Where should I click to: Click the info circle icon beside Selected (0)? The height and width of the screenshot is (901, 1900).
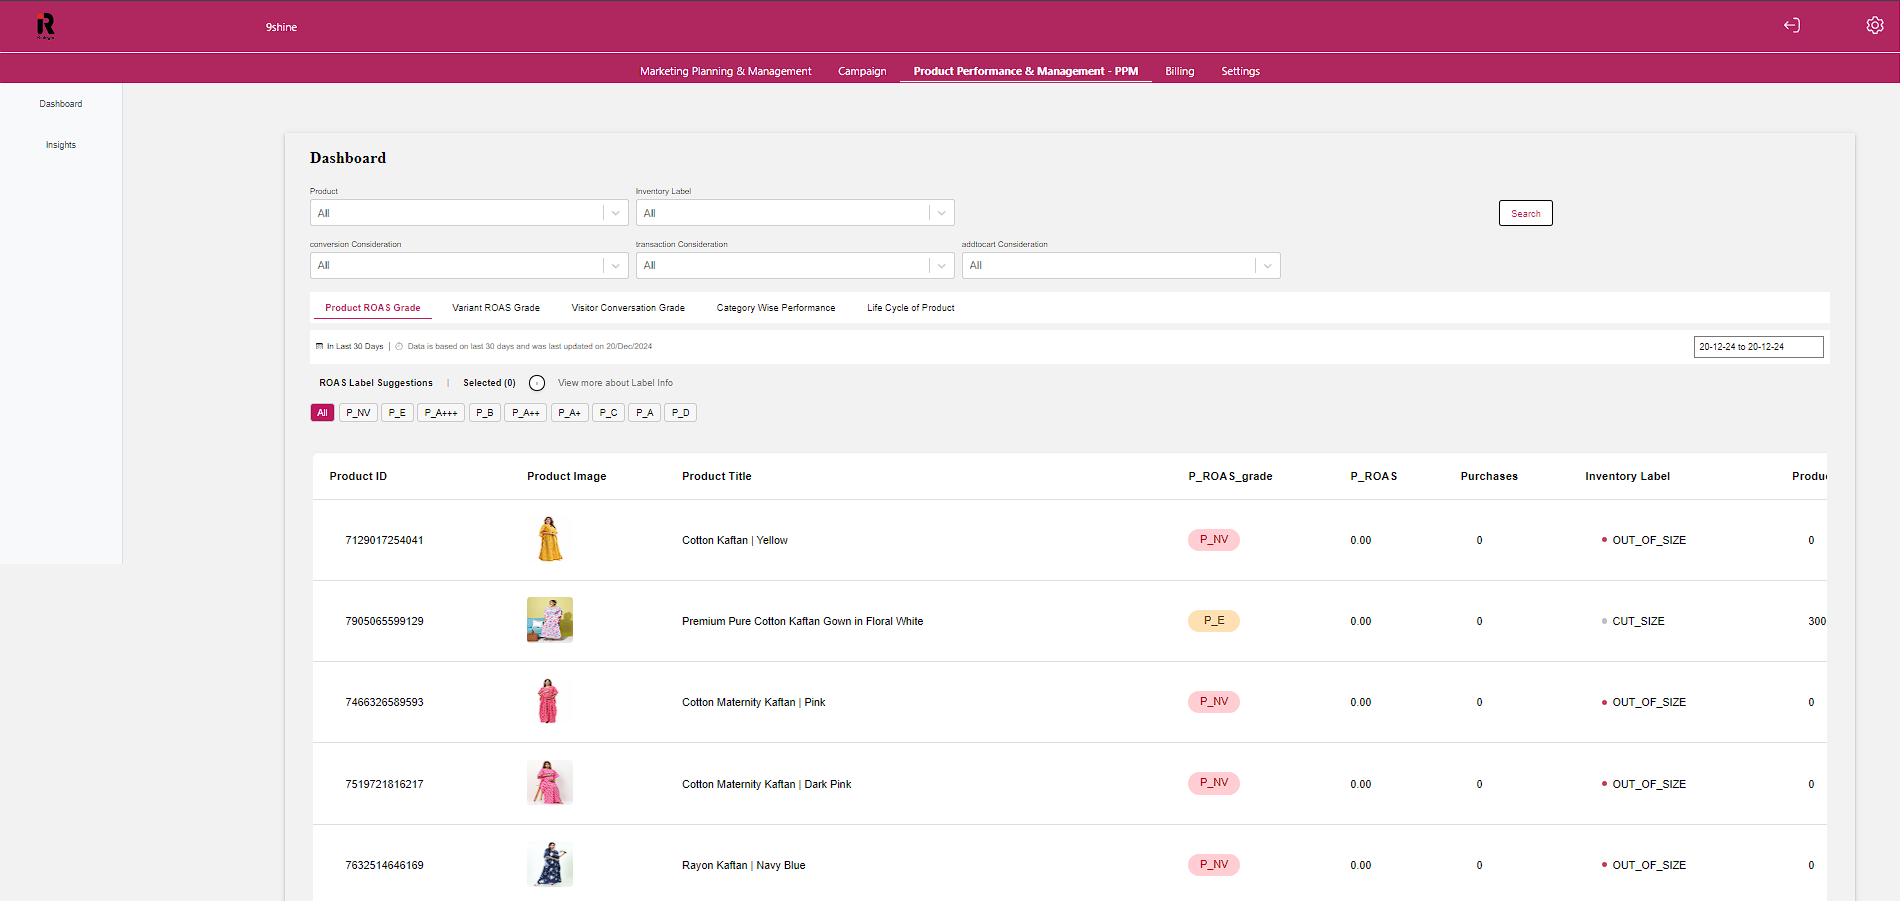tap(537, 383)
